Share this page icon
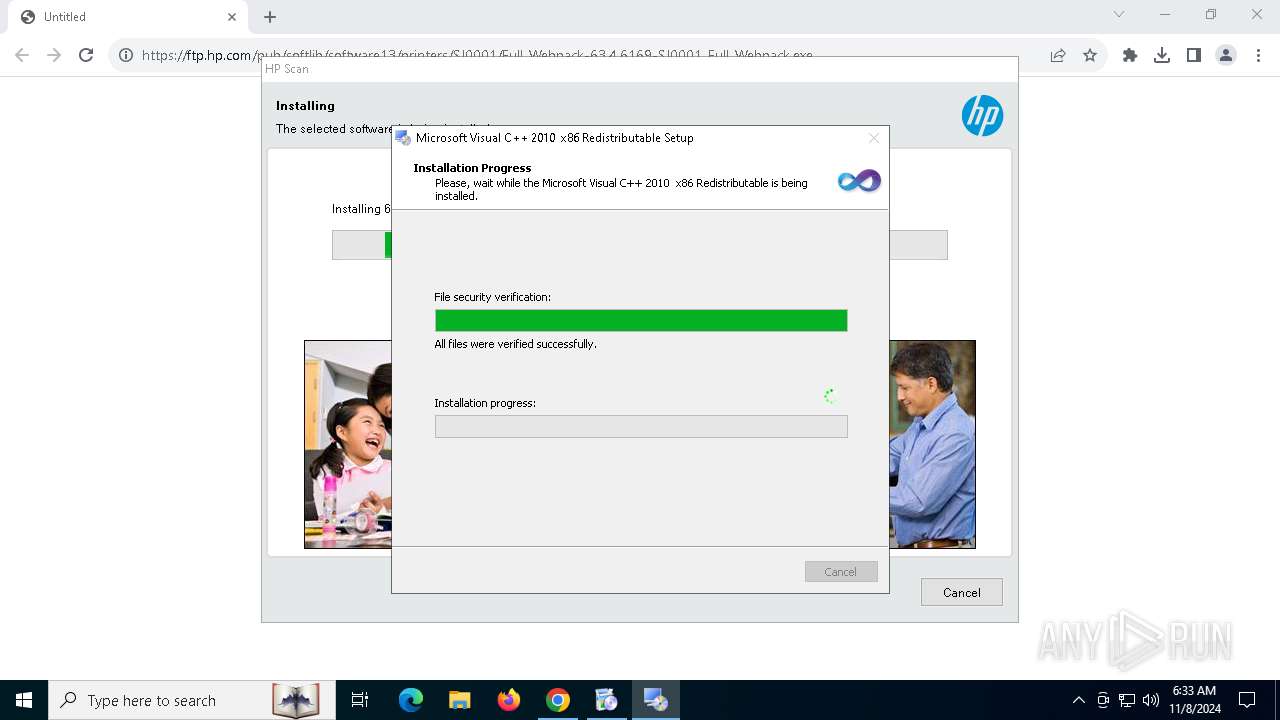Image resolution: width=1280 pixels, height=720 pixels. pyautogui.click(x=1058, y=55)
